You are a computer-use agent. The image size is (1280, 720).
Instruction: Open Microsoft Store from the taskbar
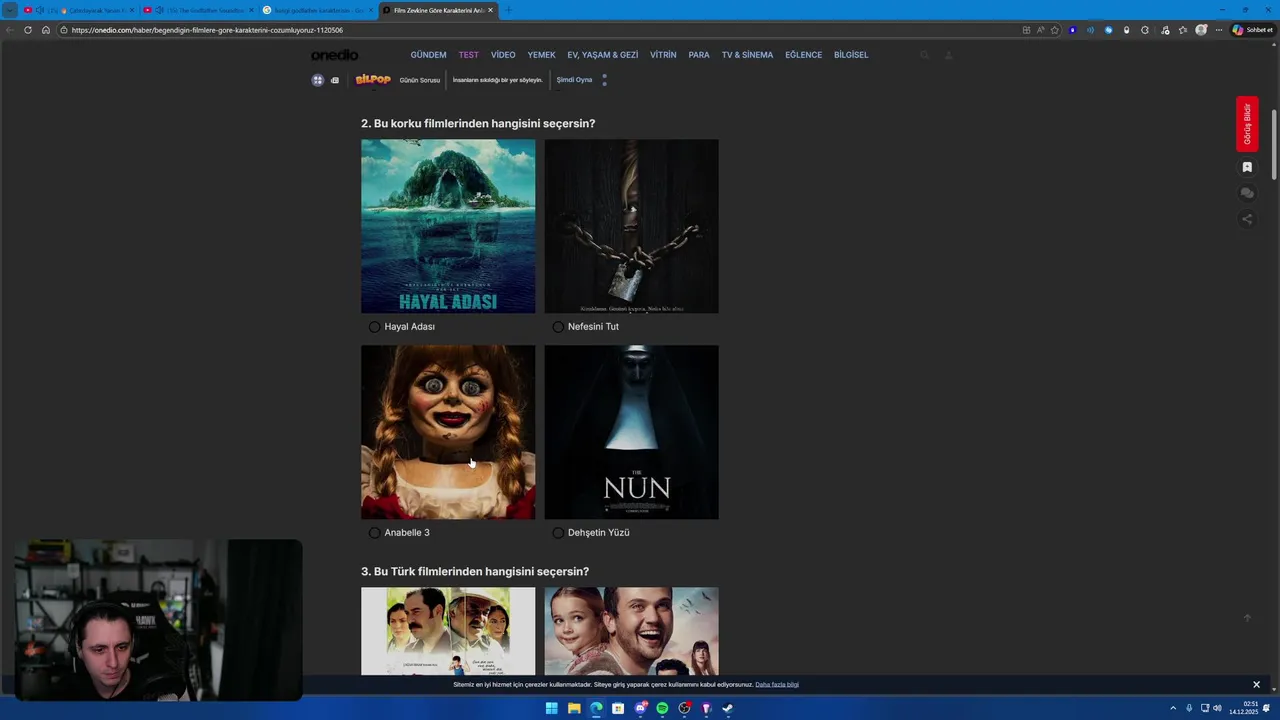coord(618,708)
